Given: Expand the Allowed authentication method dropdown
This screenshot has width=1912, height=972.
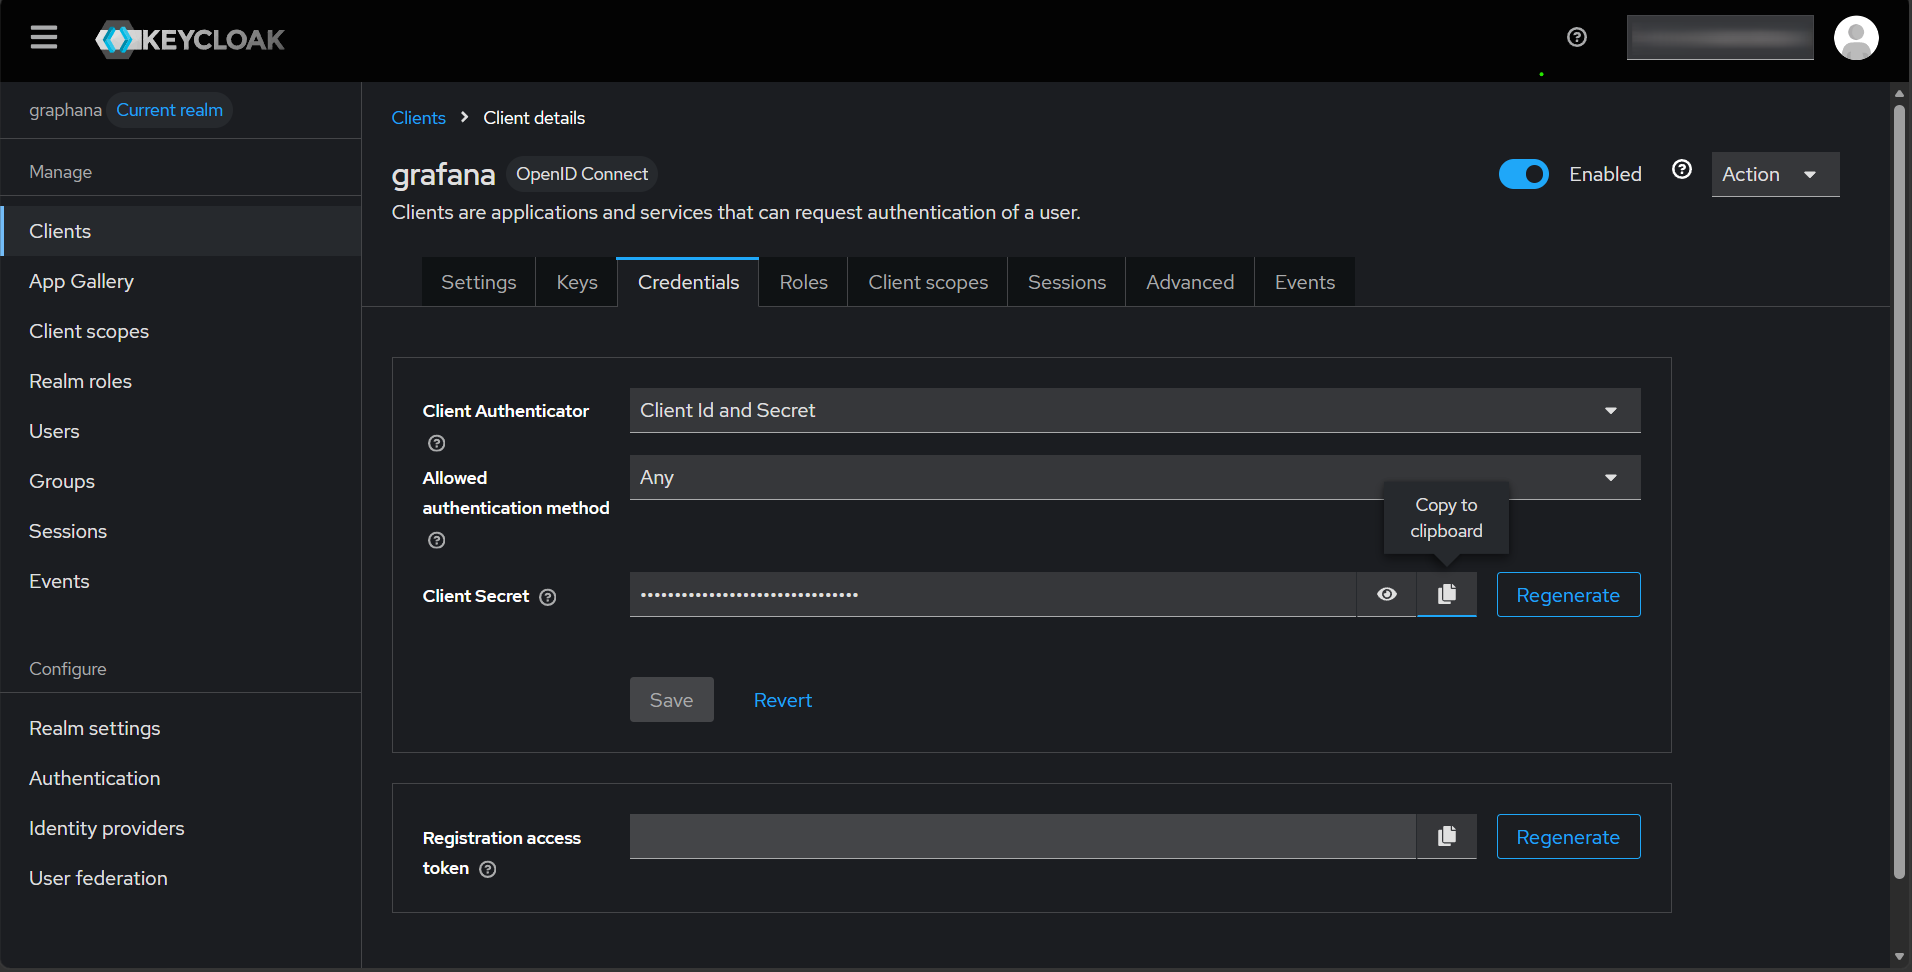Looking at the screenshot, I should click(1135, 477).
